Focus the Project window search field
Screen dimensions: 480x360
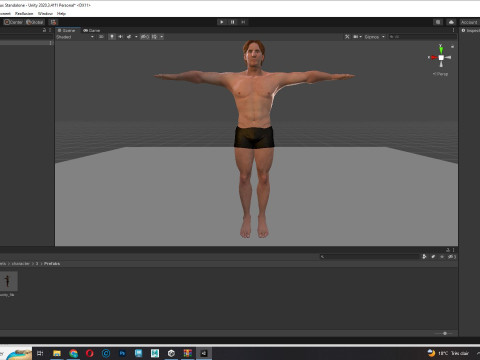tap(369, 256)
